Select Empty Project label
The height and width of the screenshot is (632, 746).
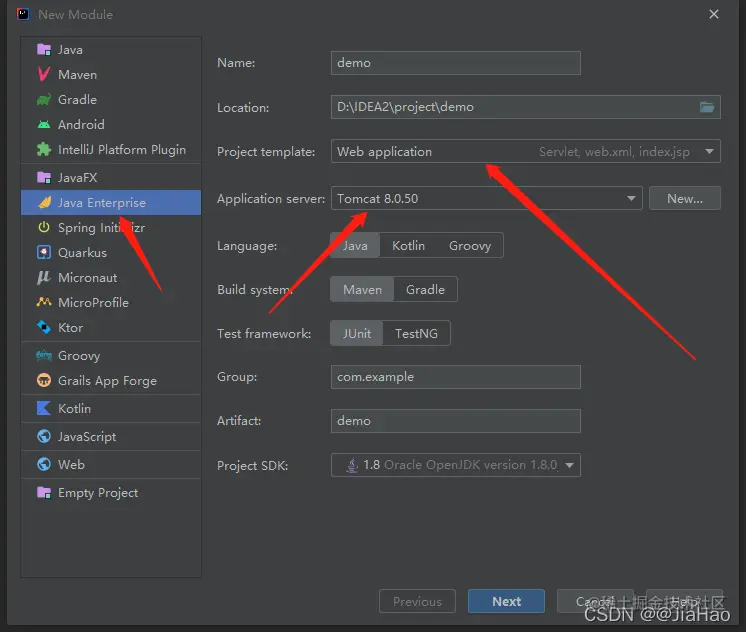98,493
